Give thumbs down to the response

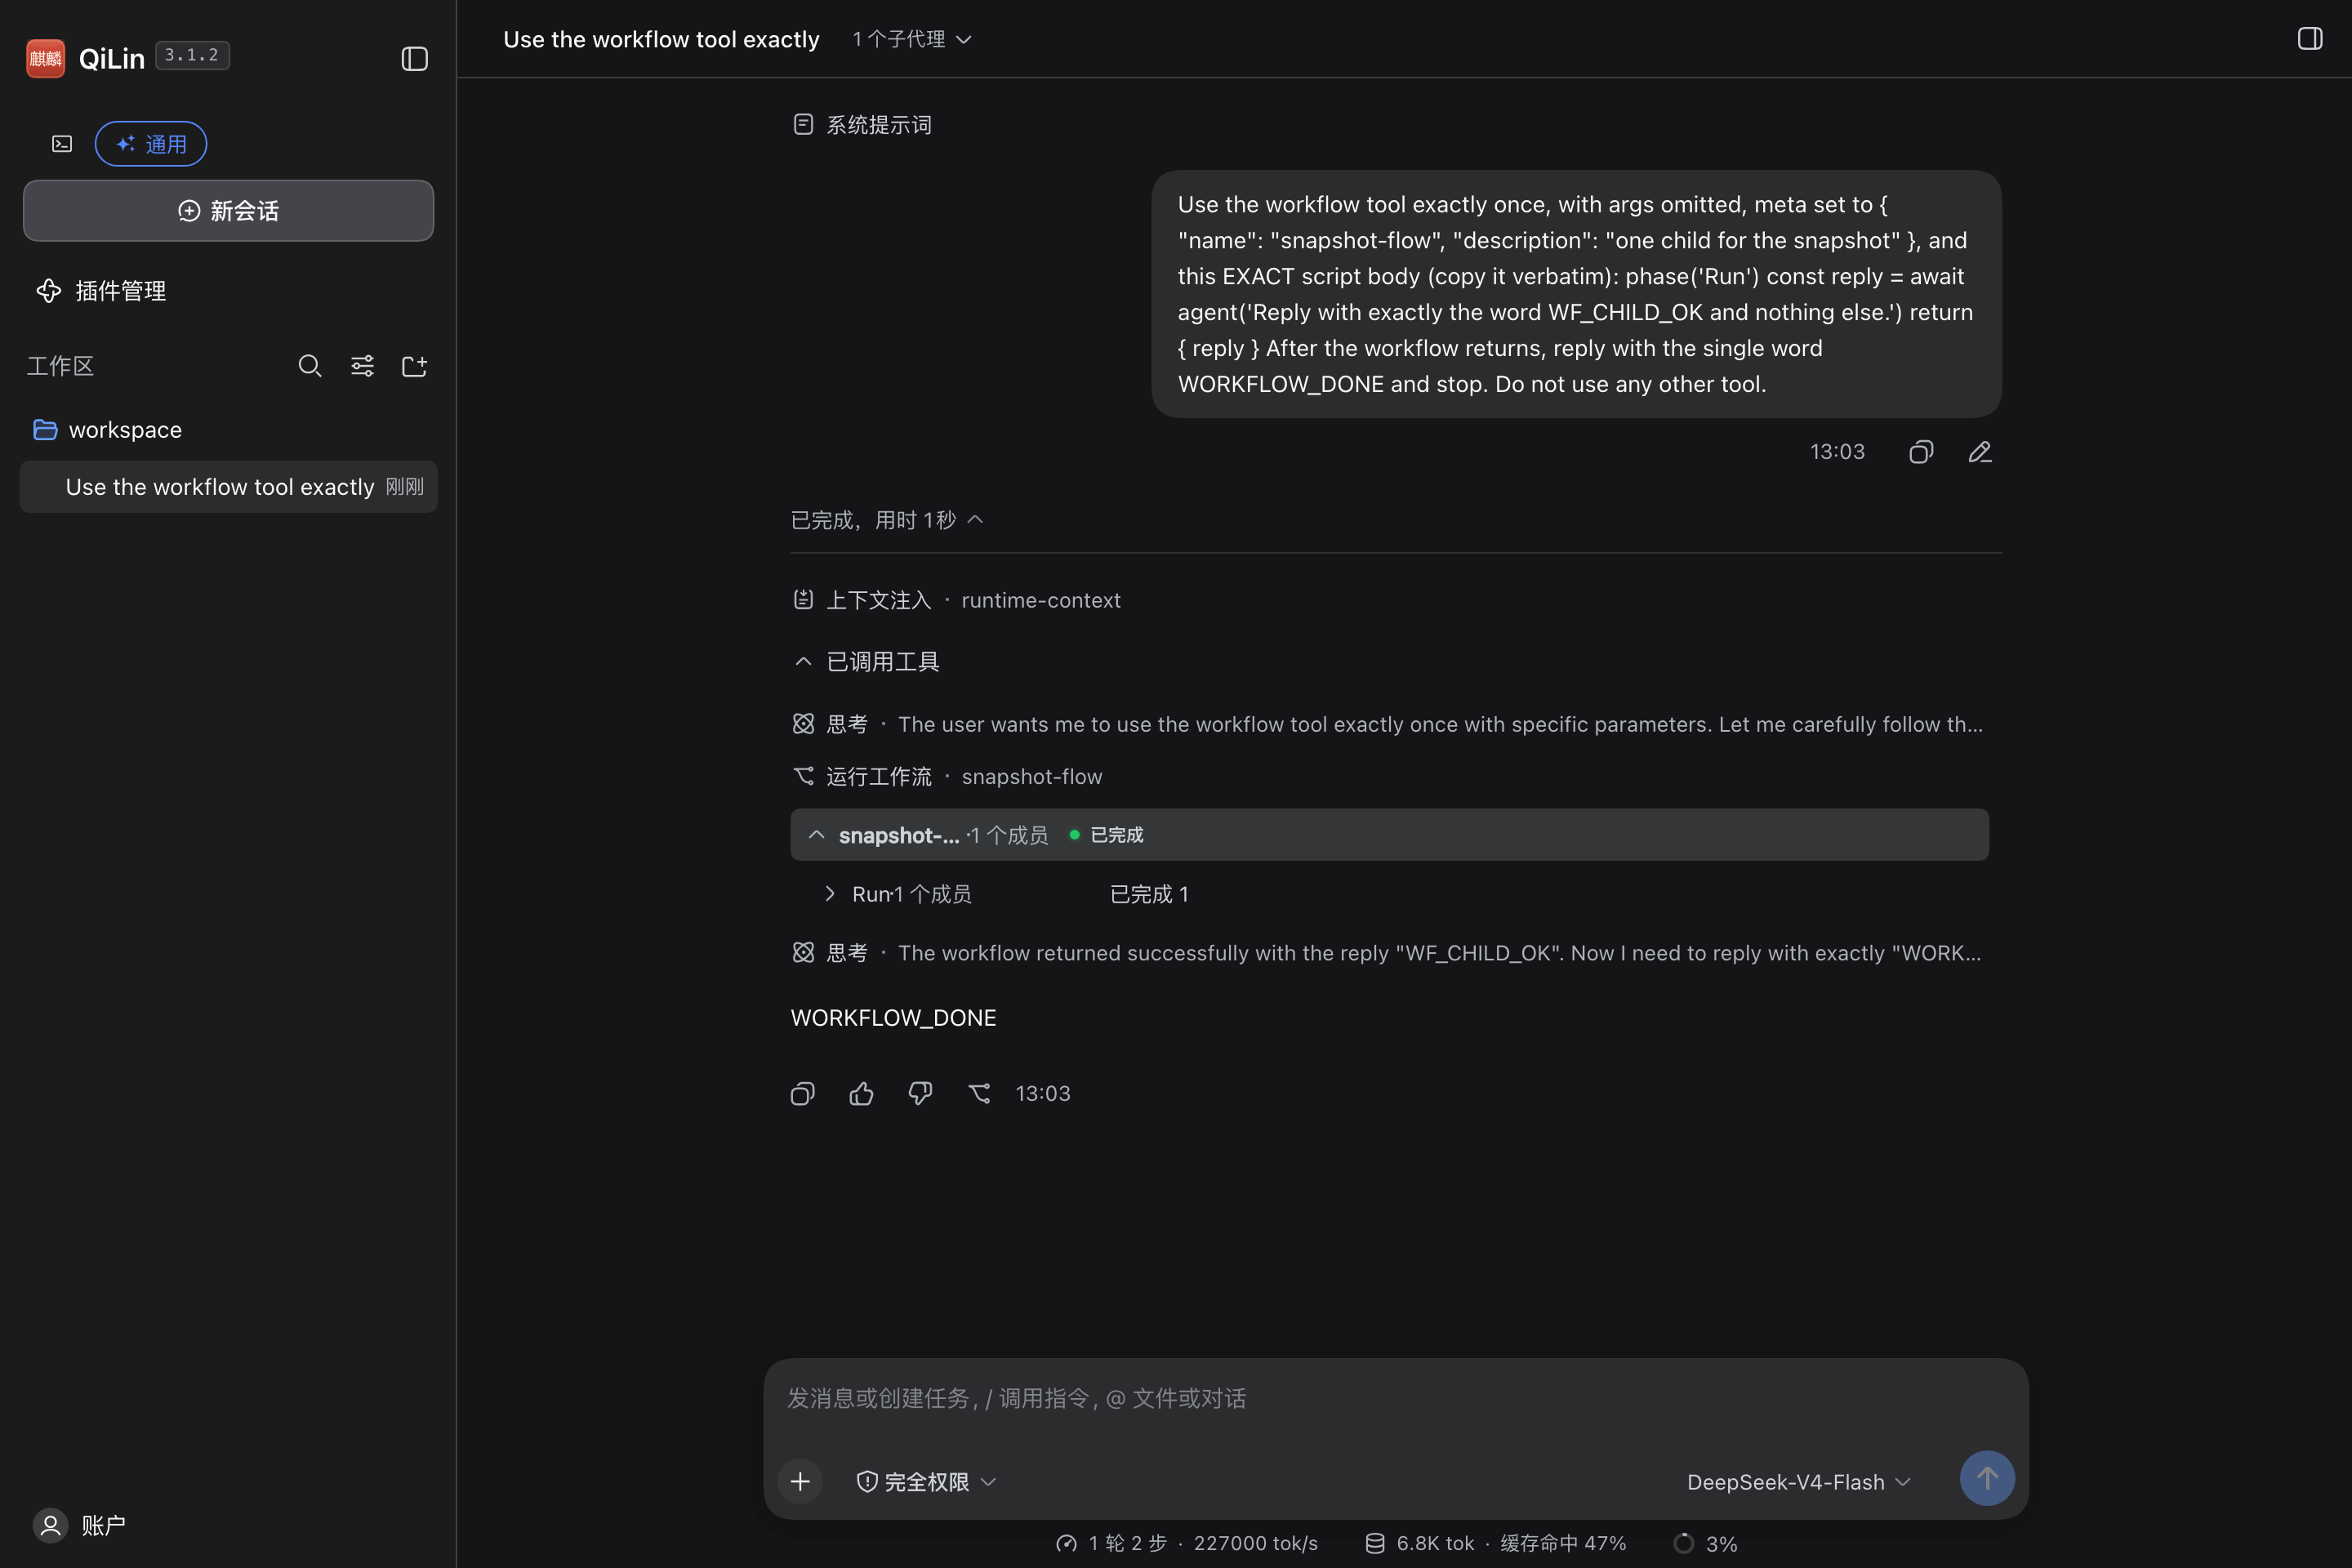pos(920,1094)
